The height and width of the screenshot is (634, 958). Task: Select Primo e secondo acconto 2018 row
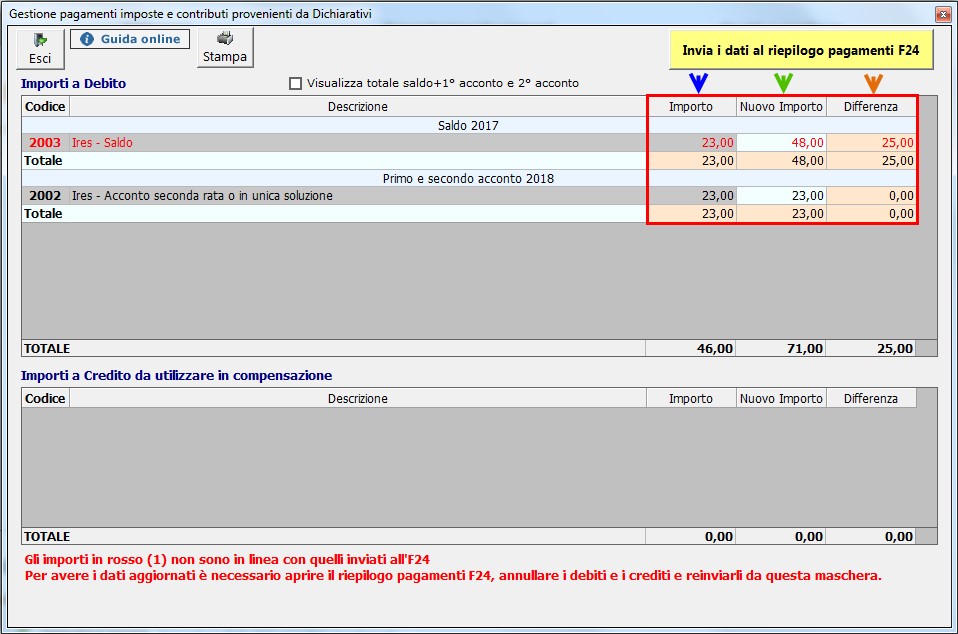(469, 178)
